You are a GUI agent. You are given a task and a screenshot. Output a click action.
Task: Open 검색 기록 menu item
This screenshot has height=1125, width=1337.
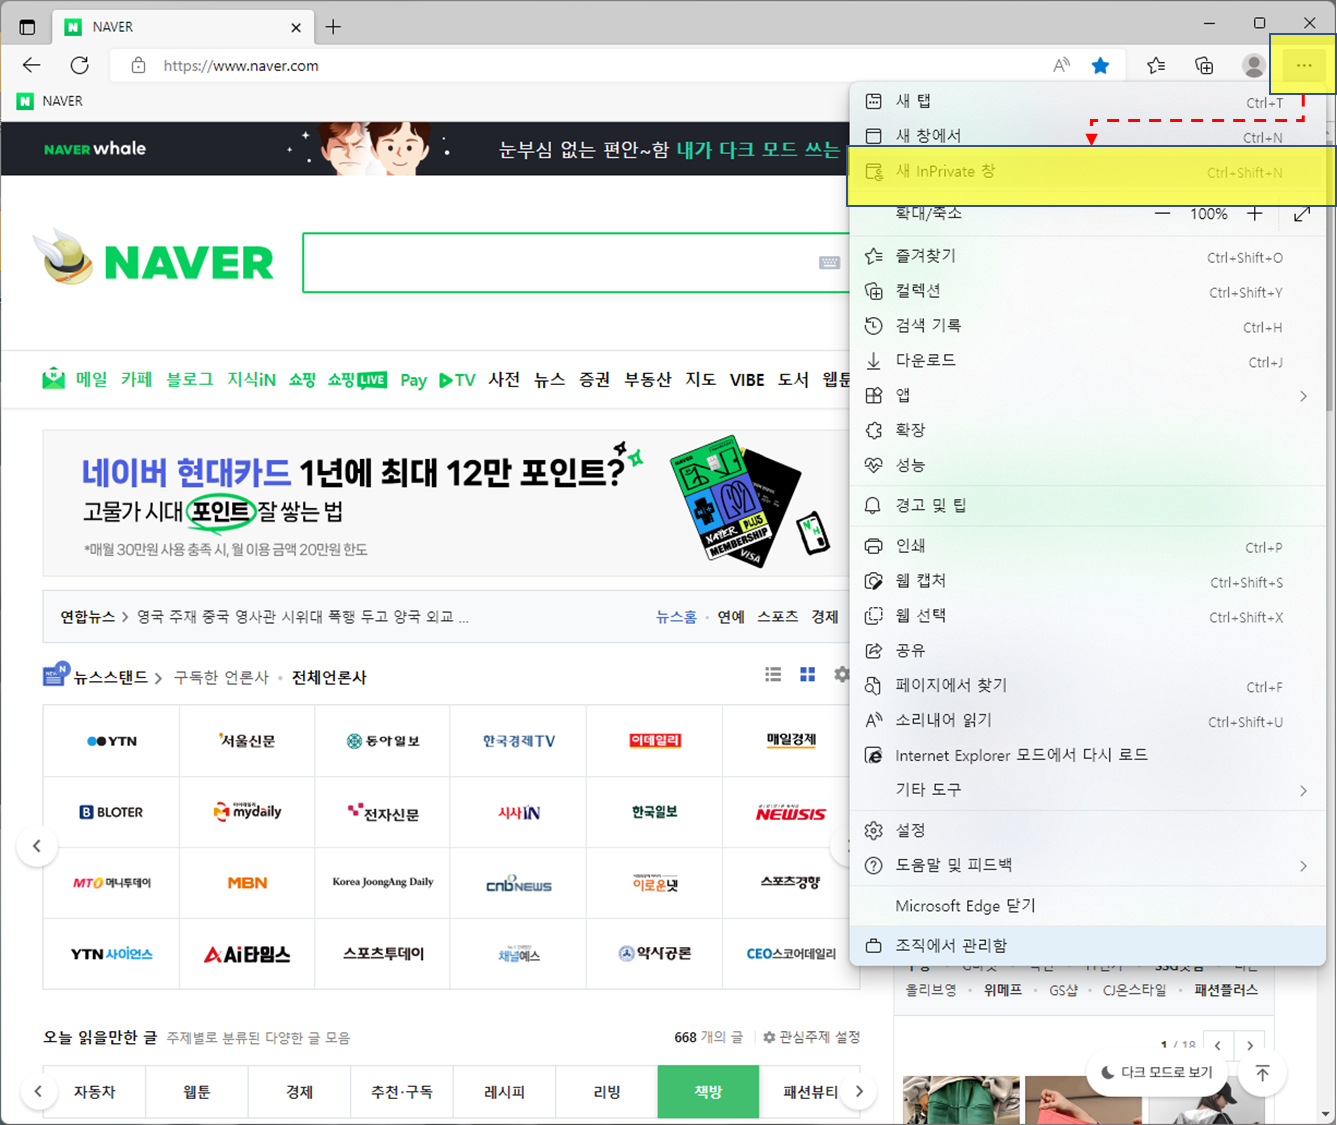pyautogui.click(x=1088, y=326)
